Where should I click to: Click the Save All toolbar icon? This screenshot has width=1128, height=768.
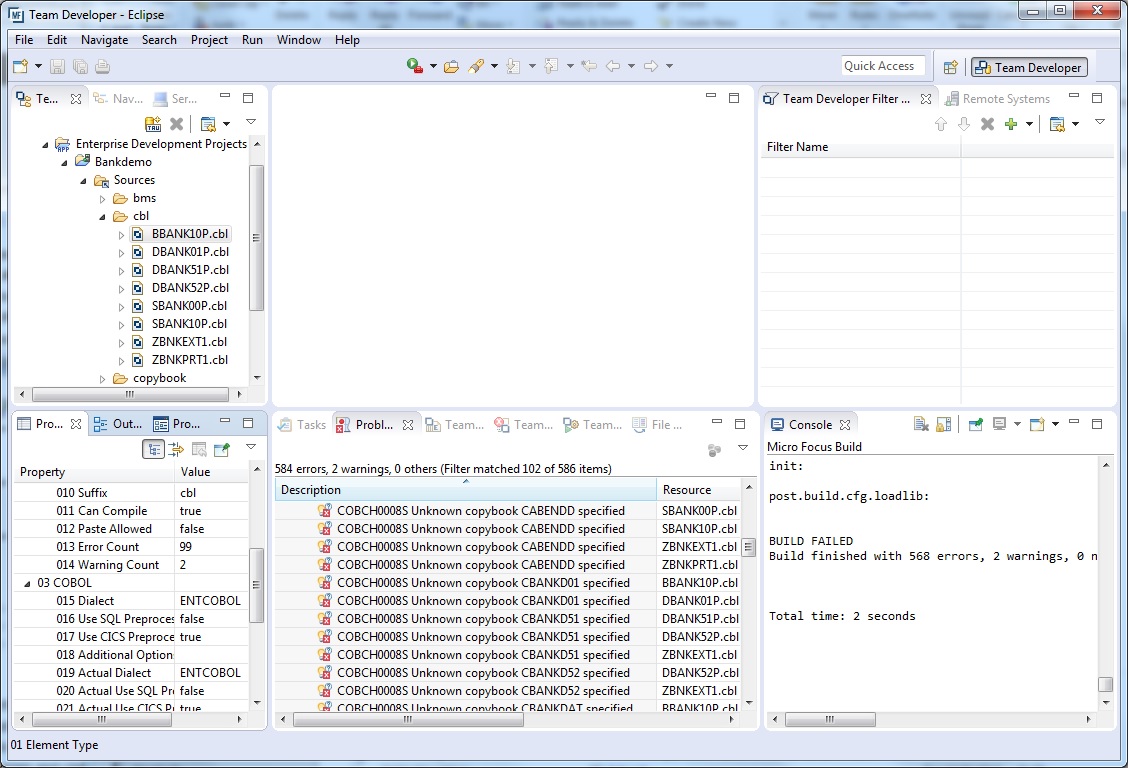(80, 67)
